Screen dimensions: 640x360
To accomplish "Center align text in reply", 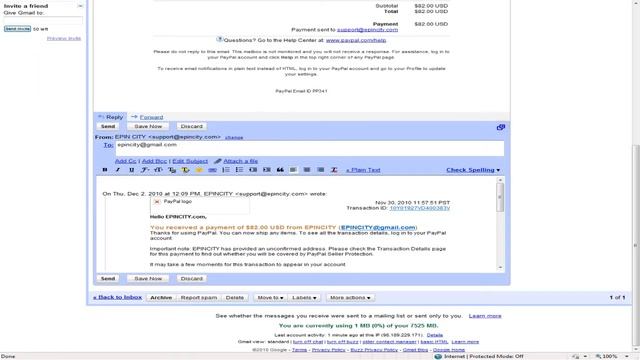I will coord(307,170).
